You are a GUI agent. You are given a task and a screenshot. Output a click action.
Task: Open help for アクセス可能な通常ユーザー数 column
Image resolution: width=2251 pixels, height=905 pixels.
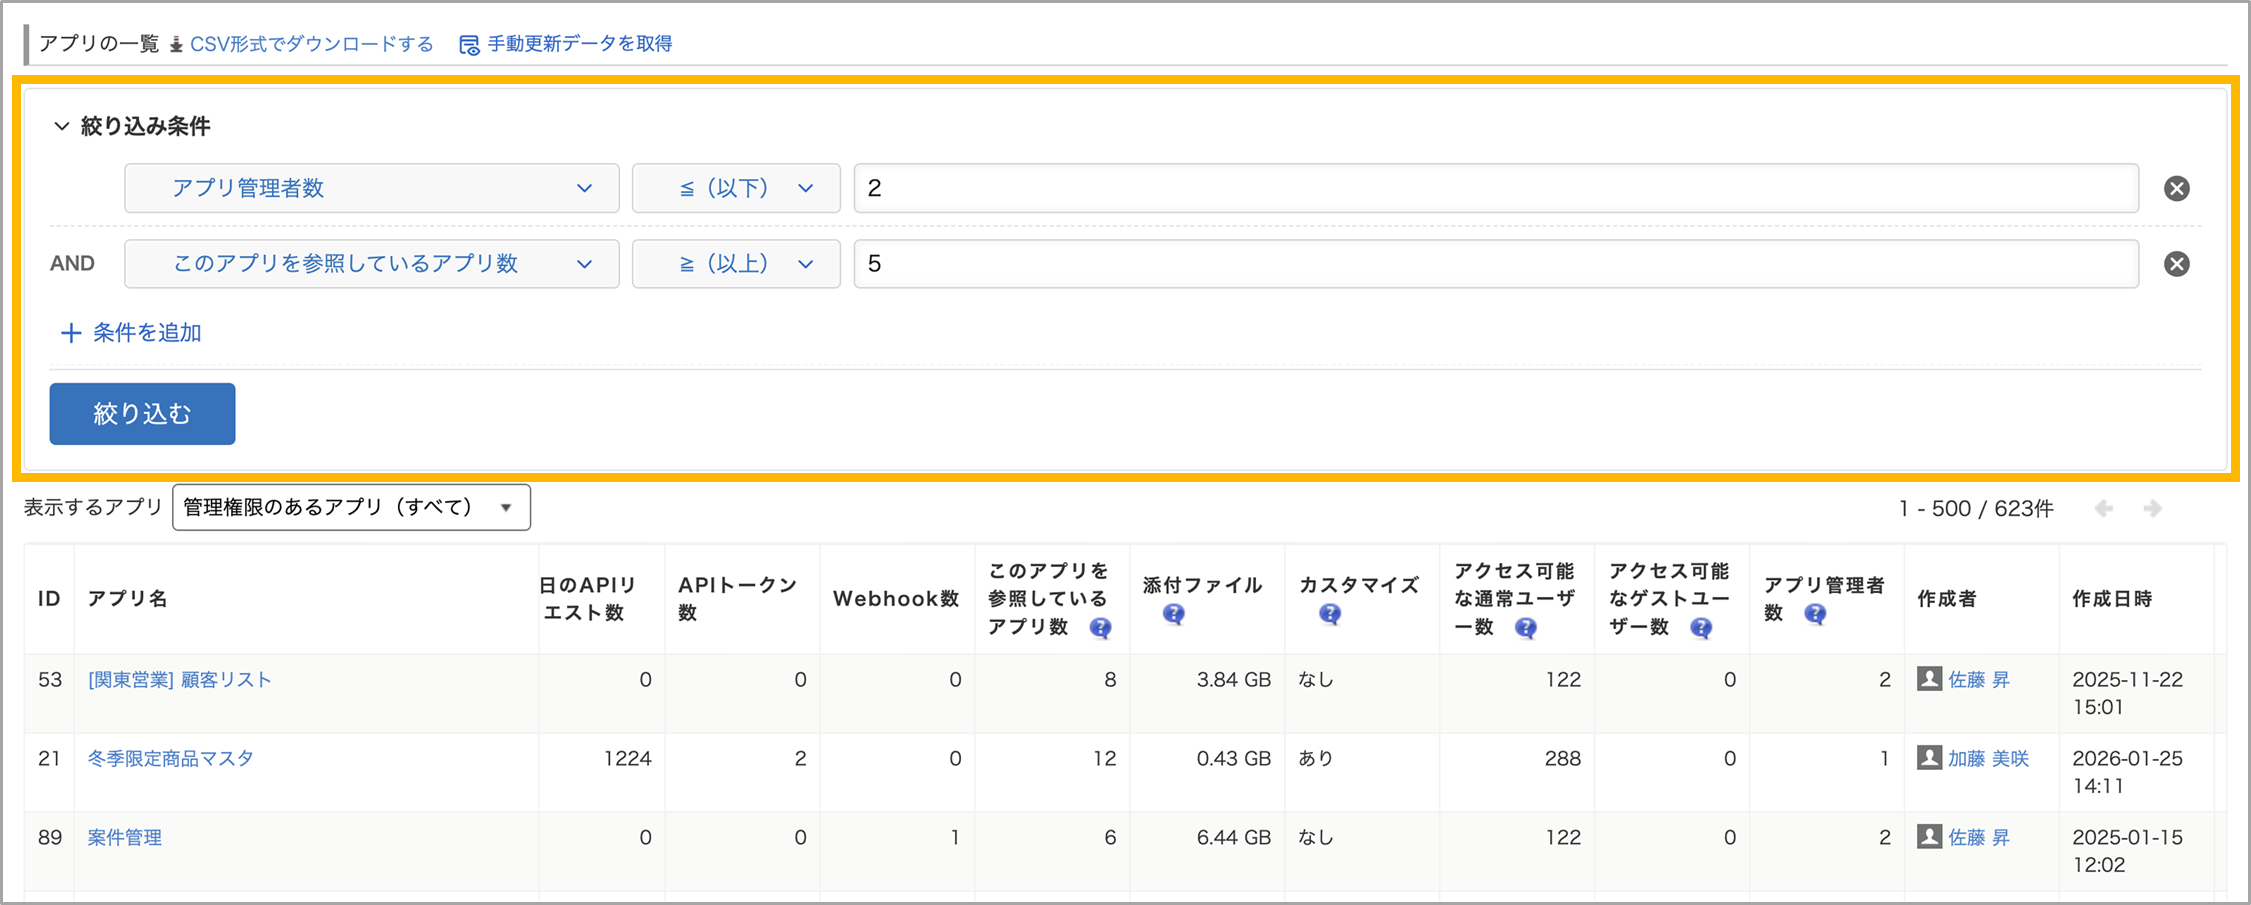point(1525,628)
